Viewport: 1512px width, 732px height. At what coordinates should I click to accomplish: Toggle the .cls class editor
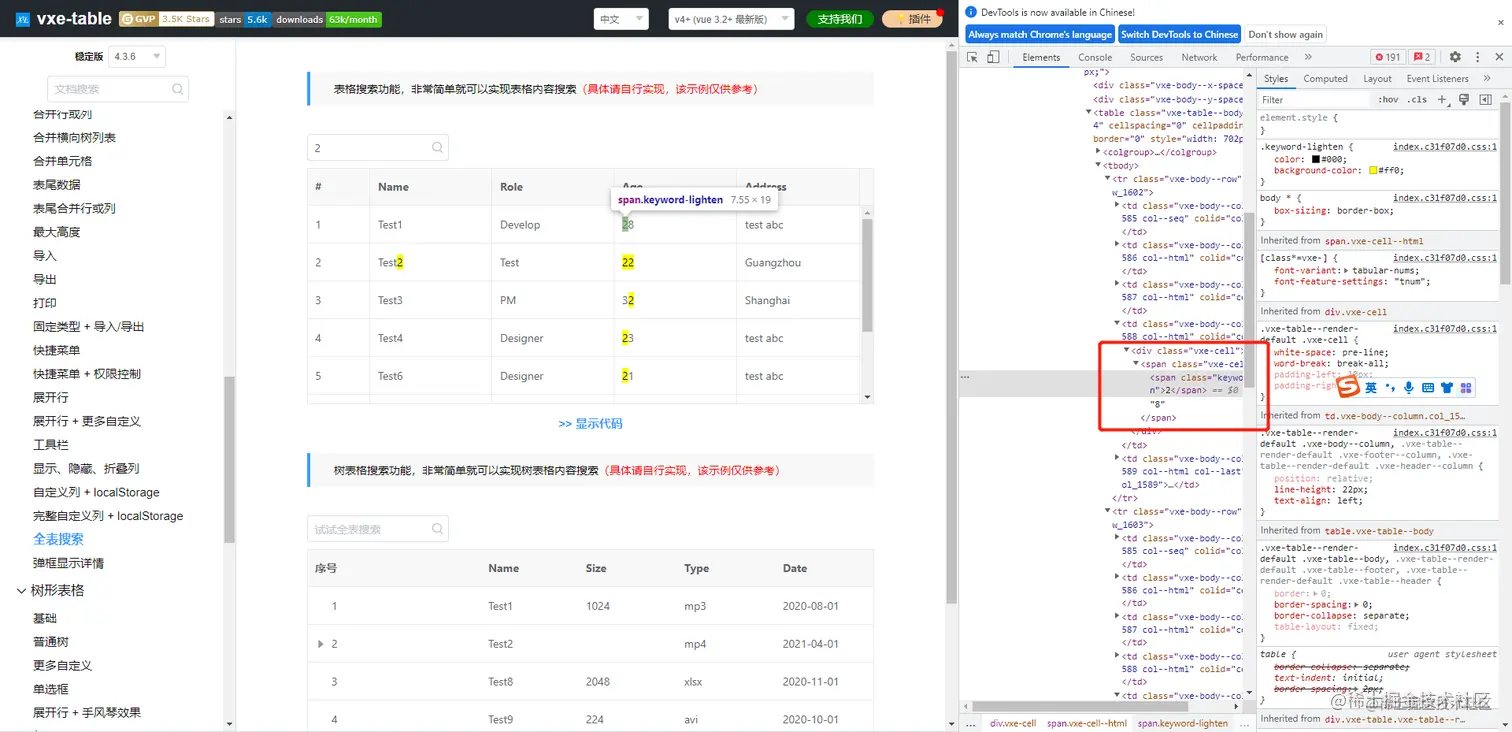click(x=1417, y=100)
